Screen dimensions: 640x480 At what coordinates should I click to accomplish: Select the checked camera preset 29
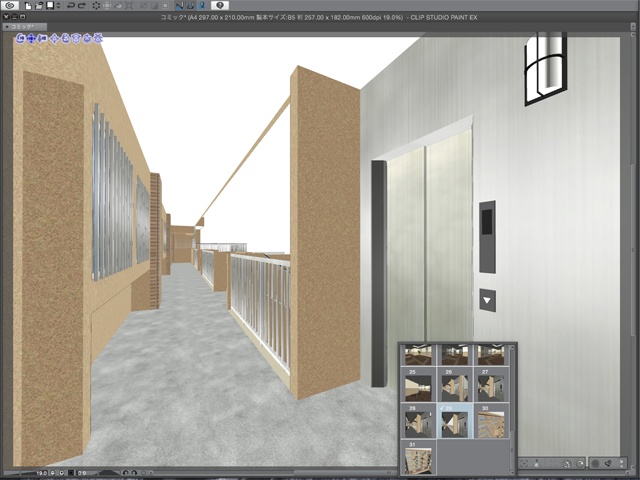pyautogui.click(x=455, y=421)
